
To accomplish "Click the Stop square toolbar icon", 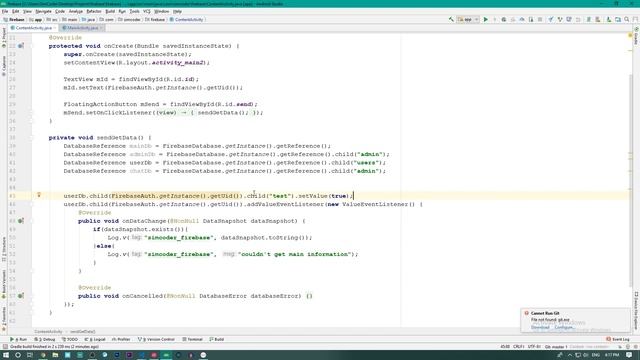I will point(540,19).
